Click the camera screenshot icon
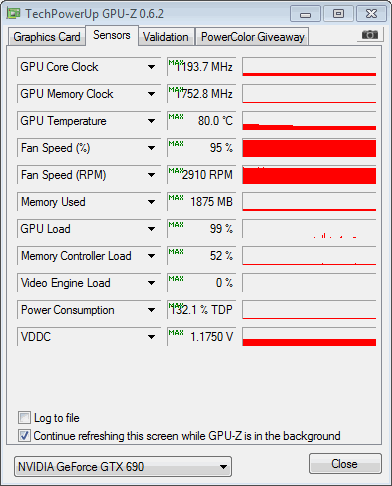392x486 pixels. pos(370,35)
